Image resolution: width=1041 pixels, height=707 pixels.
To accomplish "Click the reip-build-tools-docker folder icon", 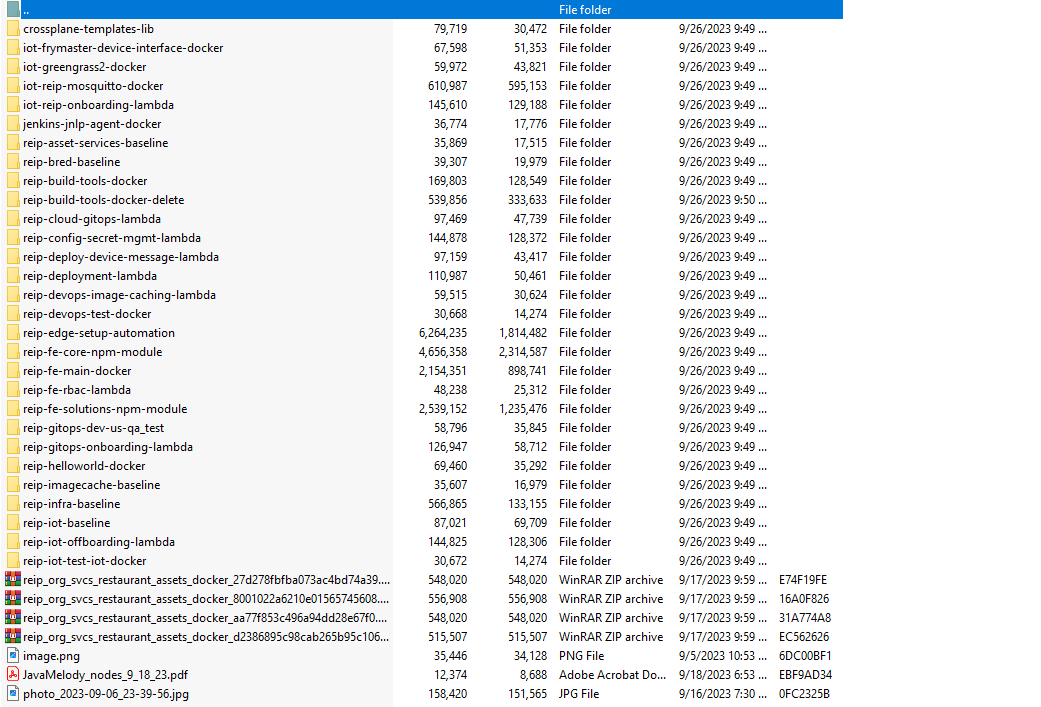I will tap(13, 181).
